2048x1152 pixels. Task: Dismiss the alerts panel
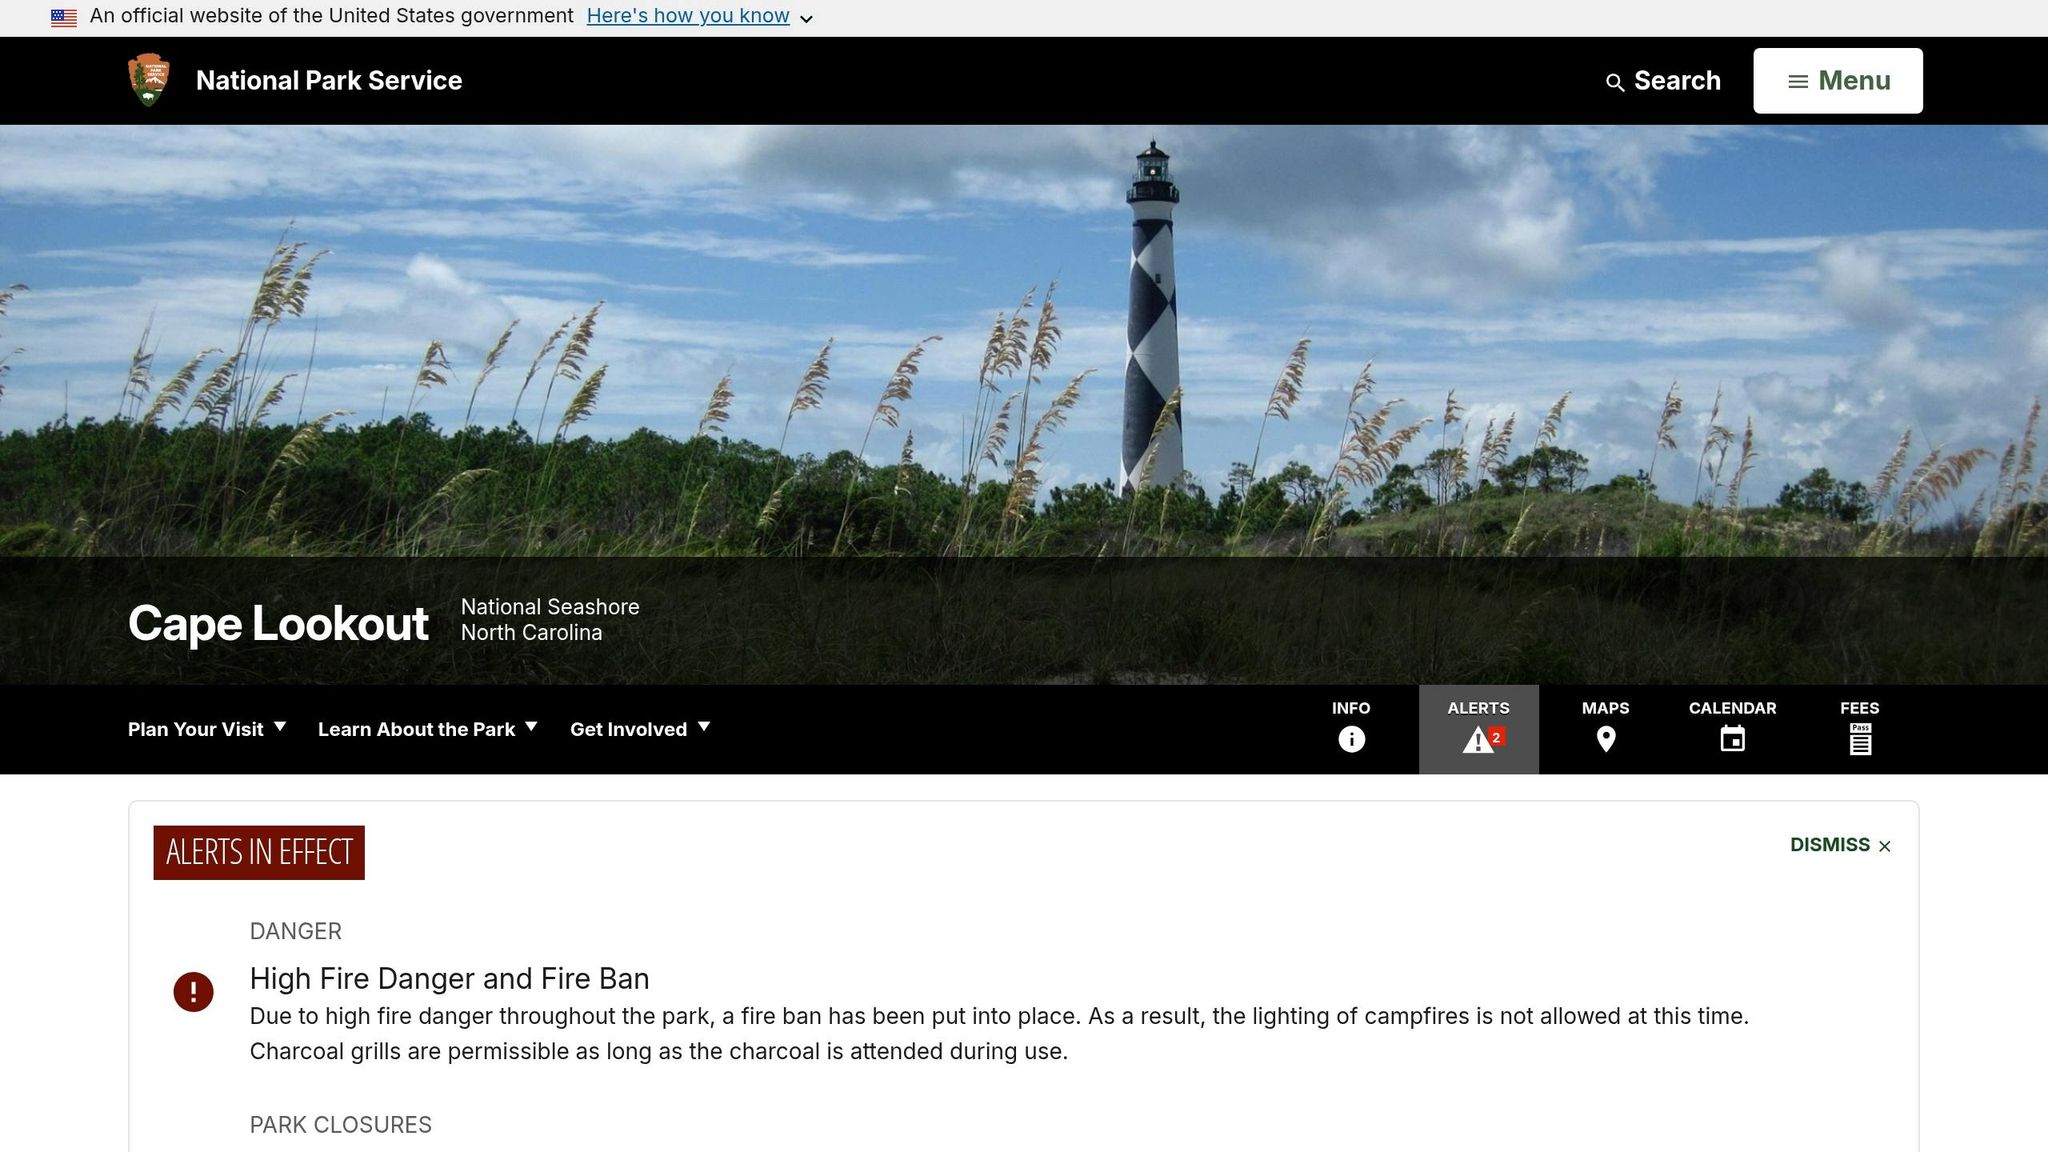pos(1840,845)
